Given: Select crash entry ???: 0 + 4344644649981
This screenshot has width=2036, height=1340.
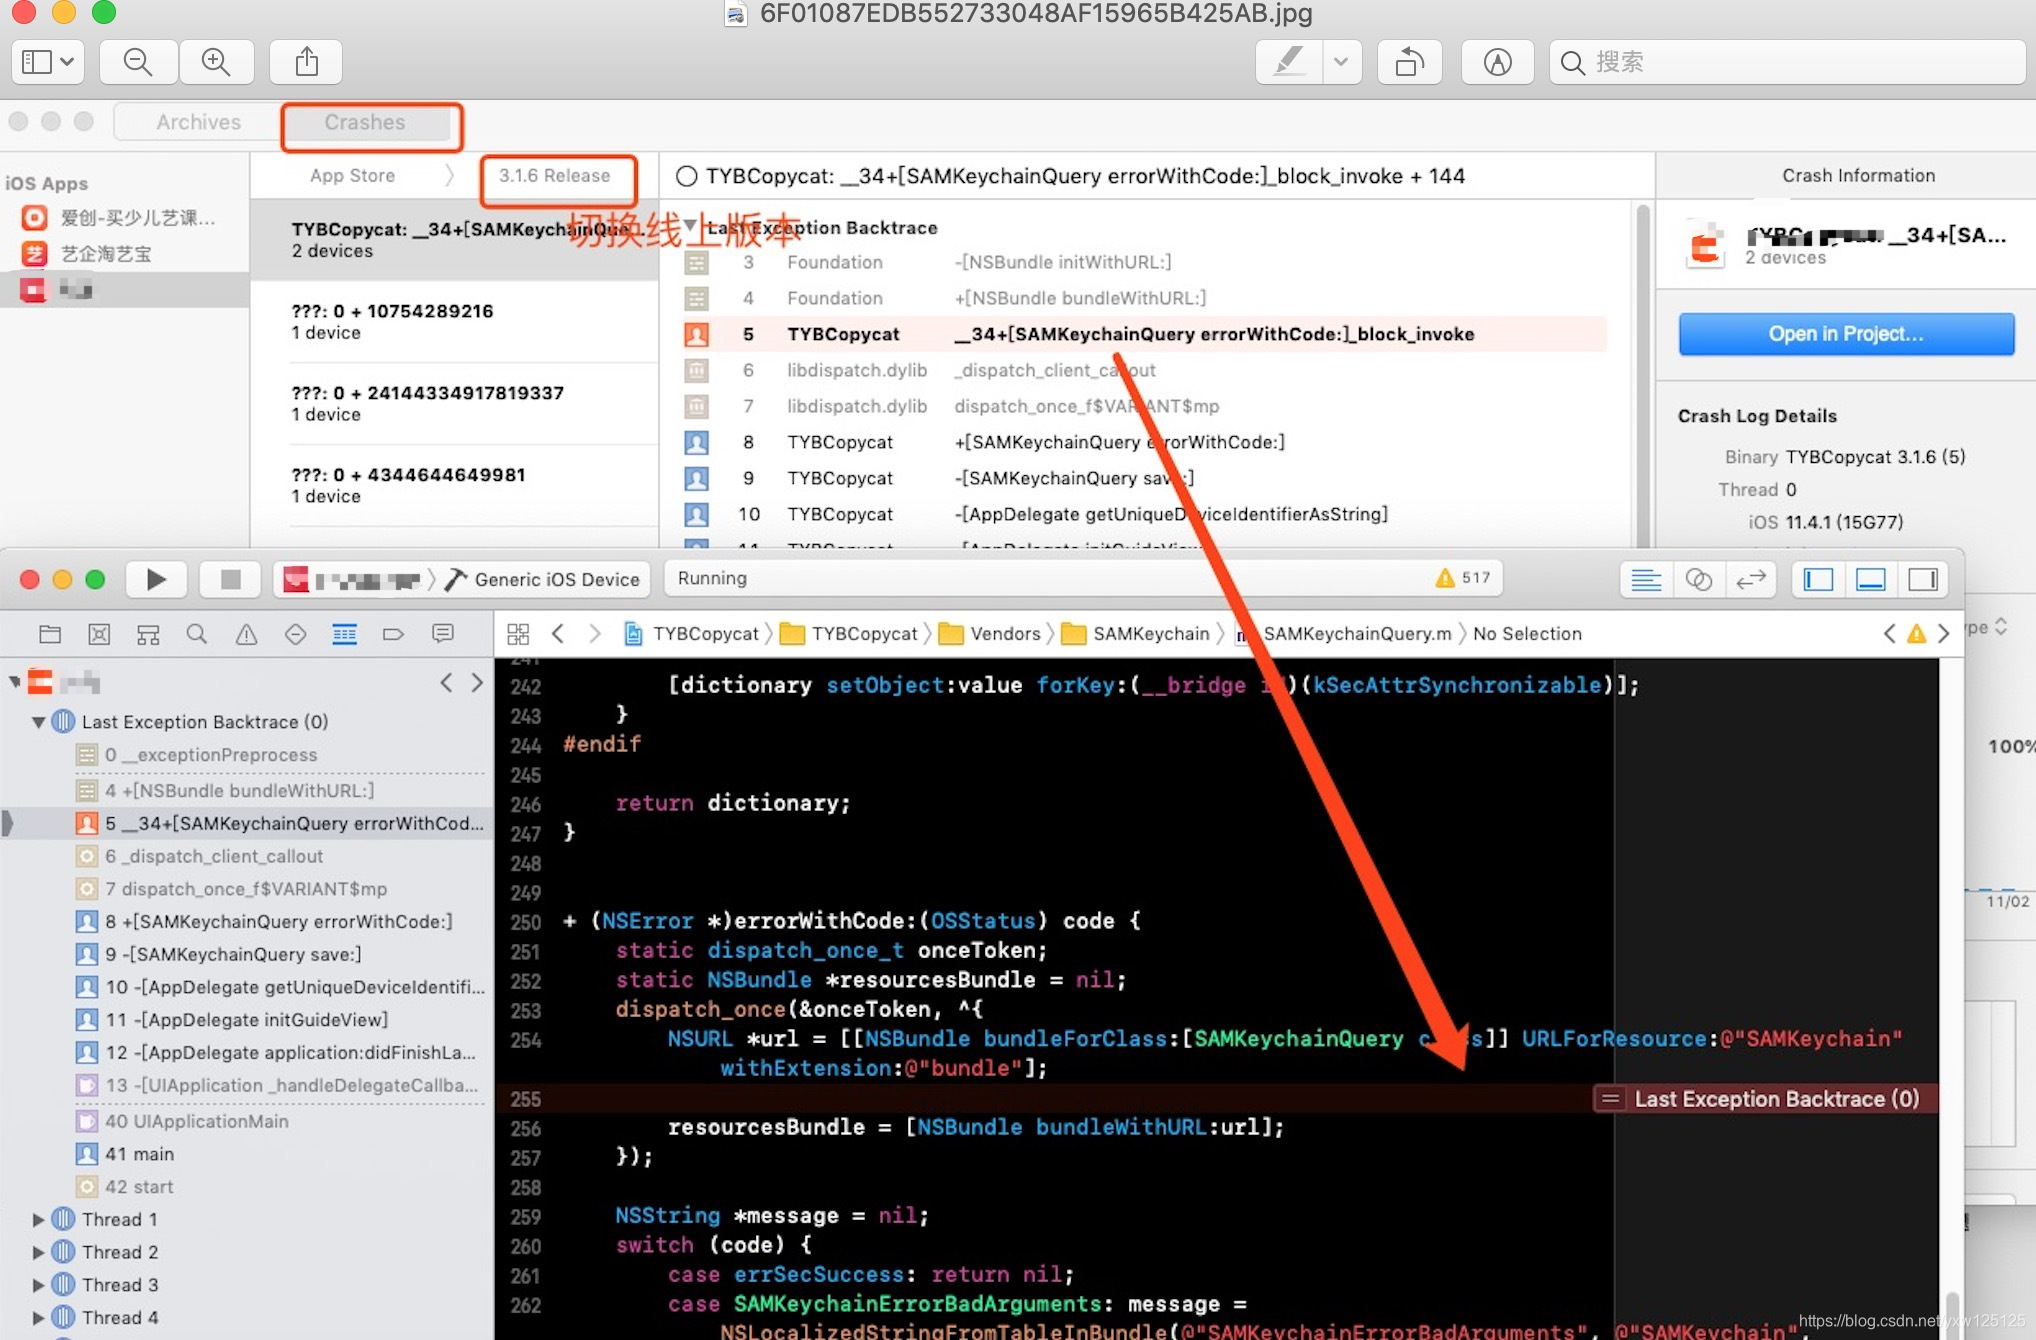Looking at the screenshot, I should (x=454, y=485).
